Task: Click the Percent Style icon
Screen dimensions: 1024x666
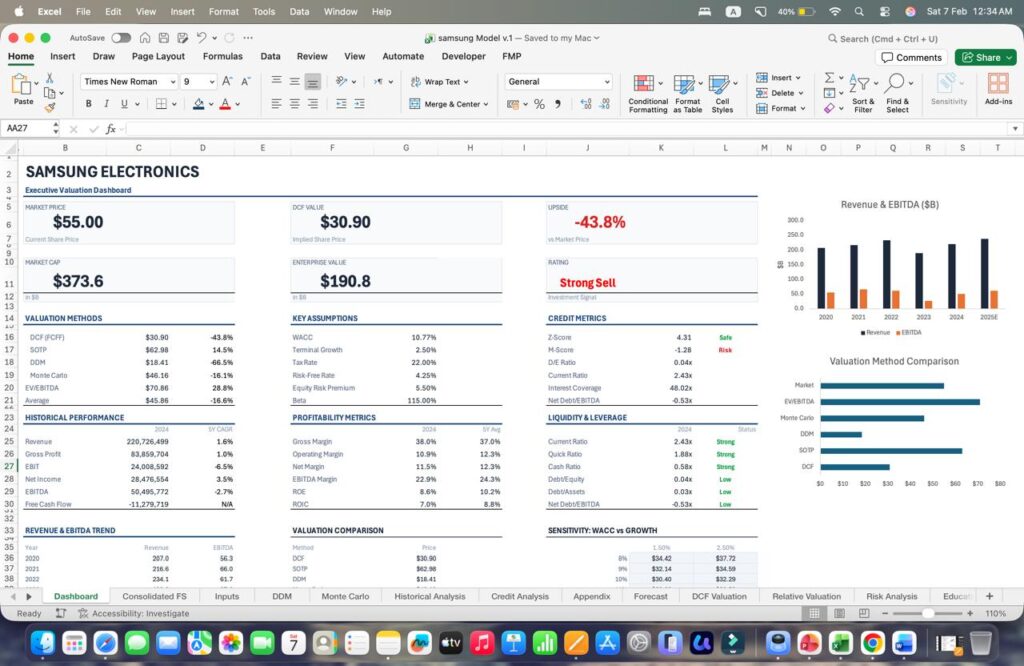Action: (x=540, y=104)
